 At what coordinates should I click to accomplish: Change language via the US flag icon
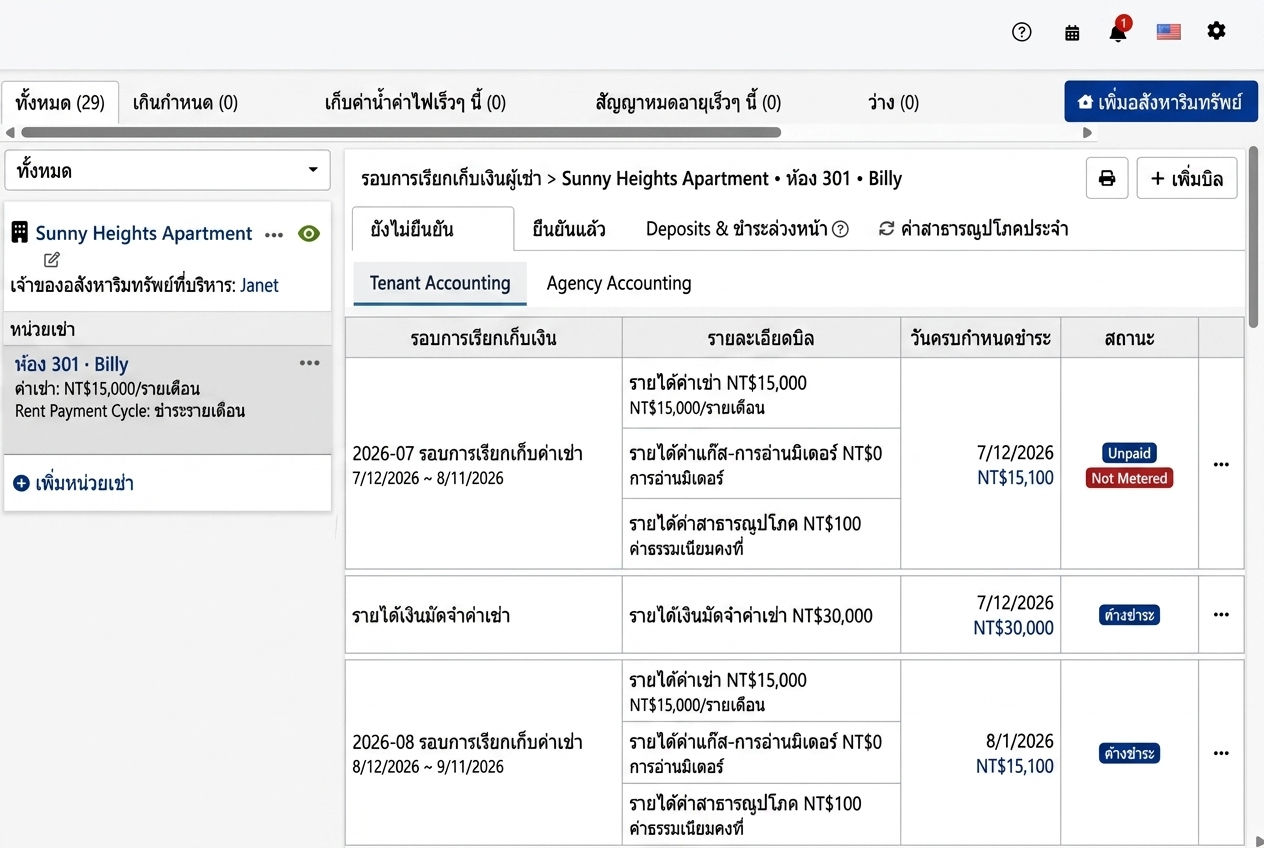[1168, 31]
